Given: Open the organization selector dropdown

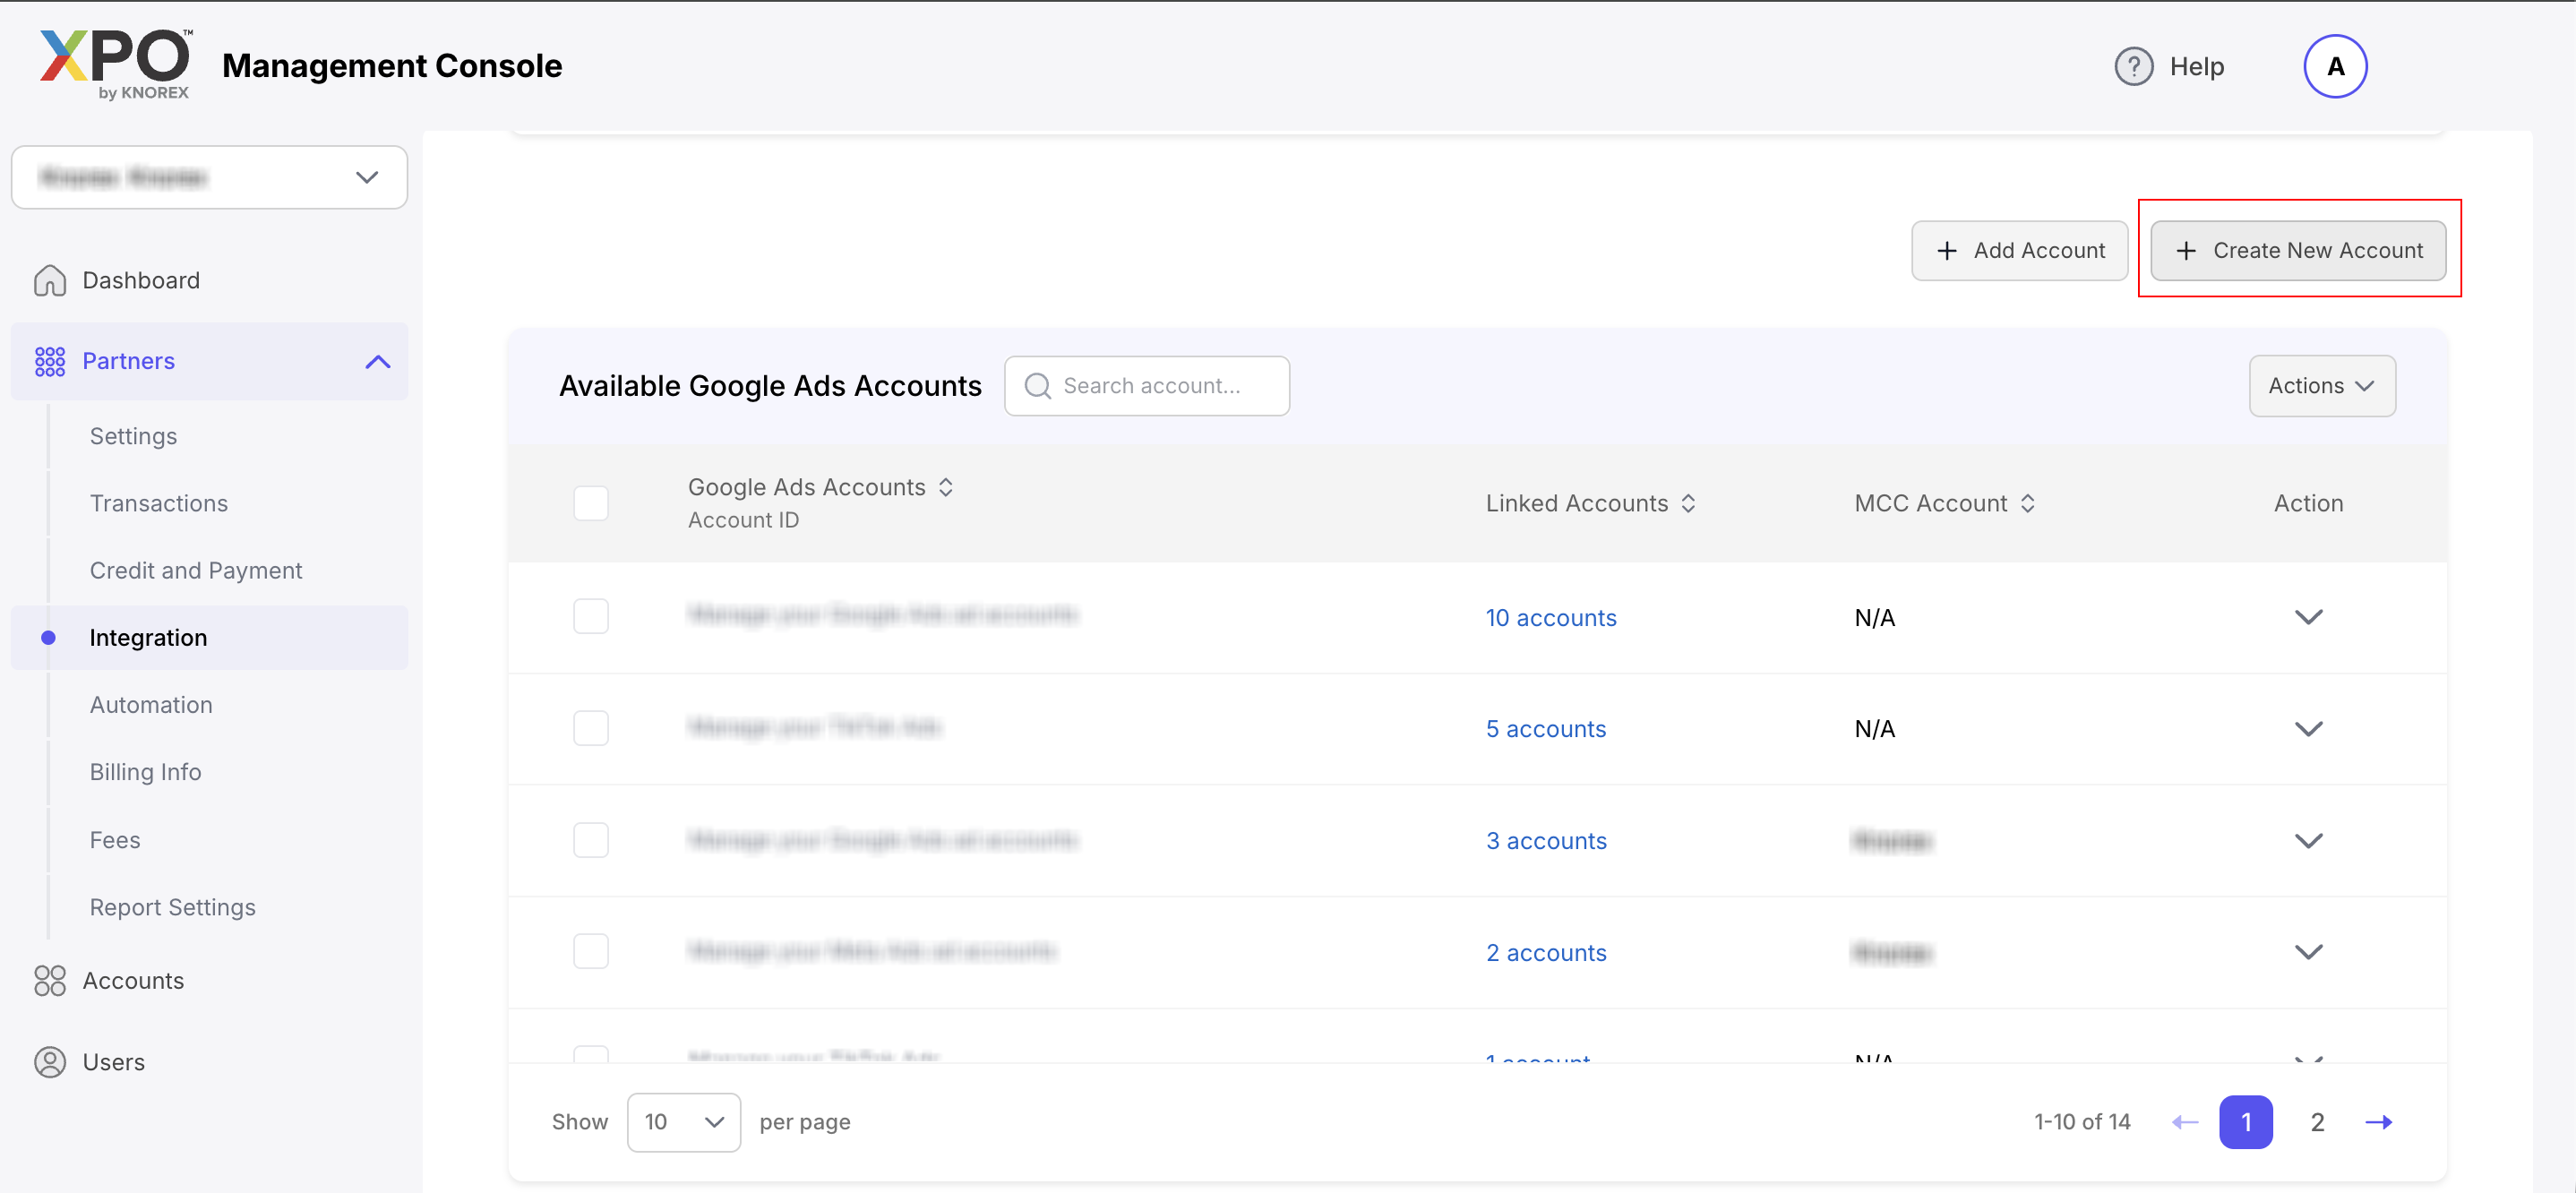Looking at the screenshot, I should (209, 177).
